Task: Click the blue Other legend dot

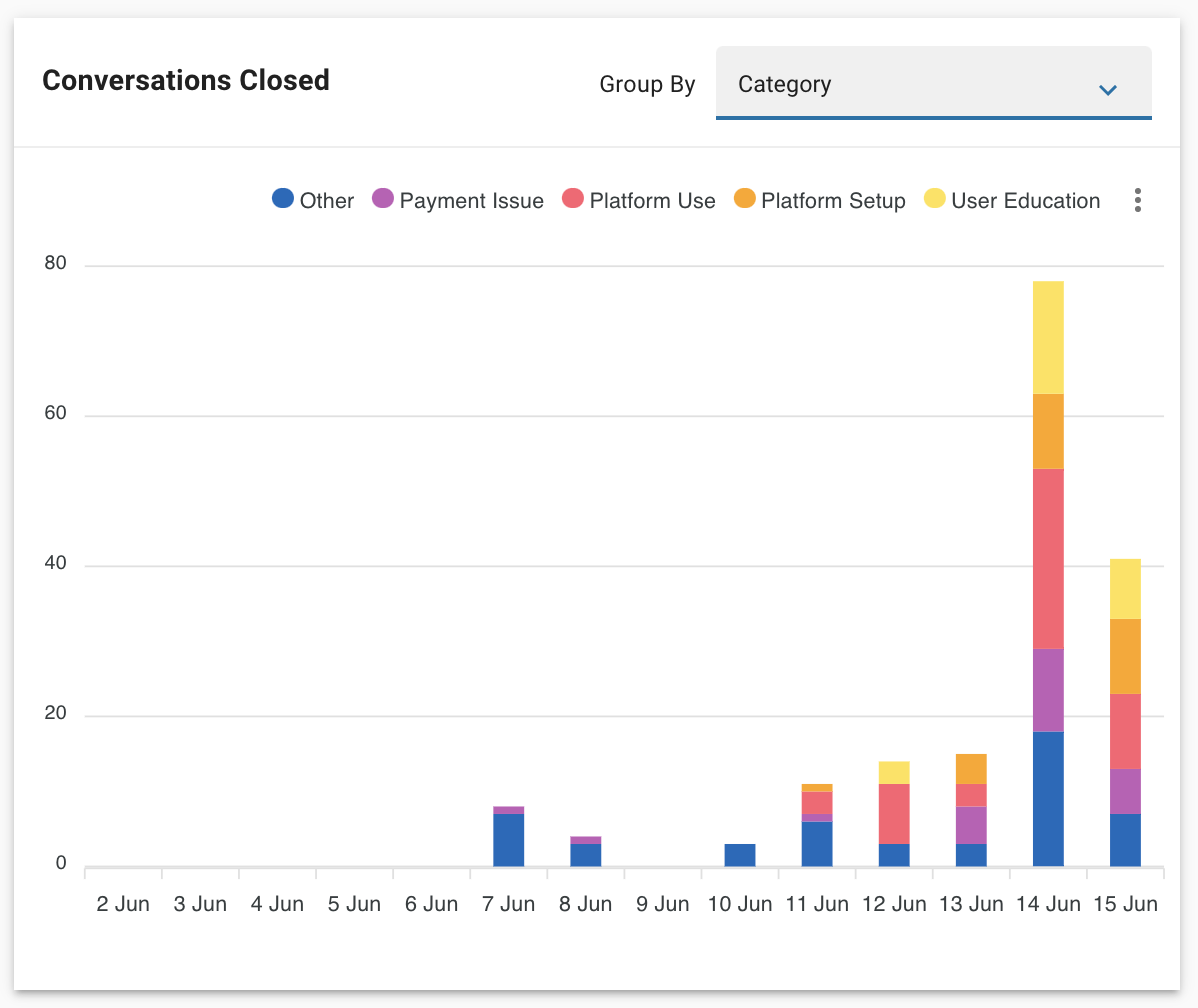Action: pyautogui.click(x=283, y=200)
